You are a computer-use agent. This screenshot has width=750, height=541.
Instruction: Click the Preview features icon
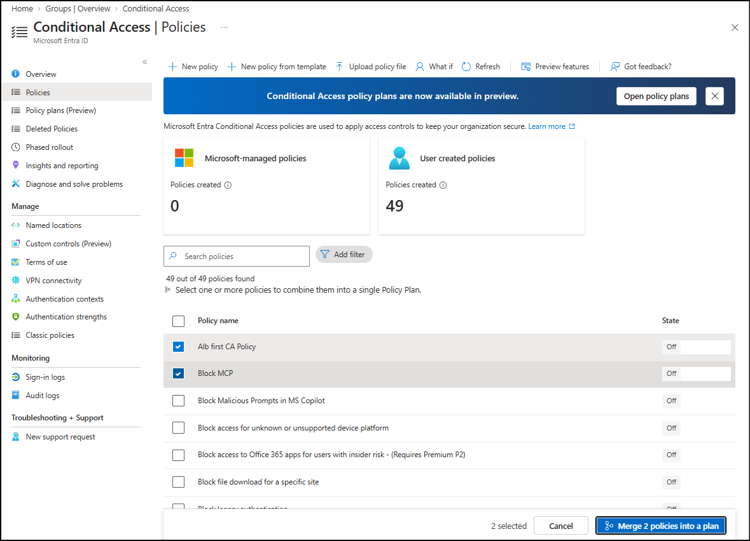526,66
